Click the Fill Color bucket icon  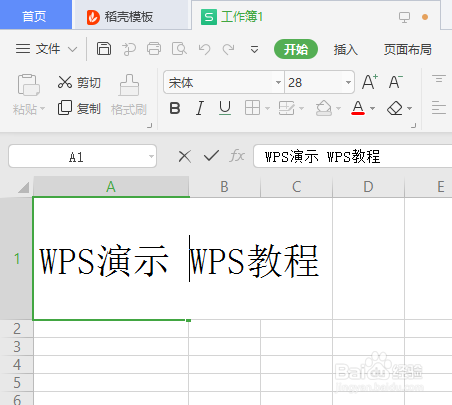click(x=324, y=108)
